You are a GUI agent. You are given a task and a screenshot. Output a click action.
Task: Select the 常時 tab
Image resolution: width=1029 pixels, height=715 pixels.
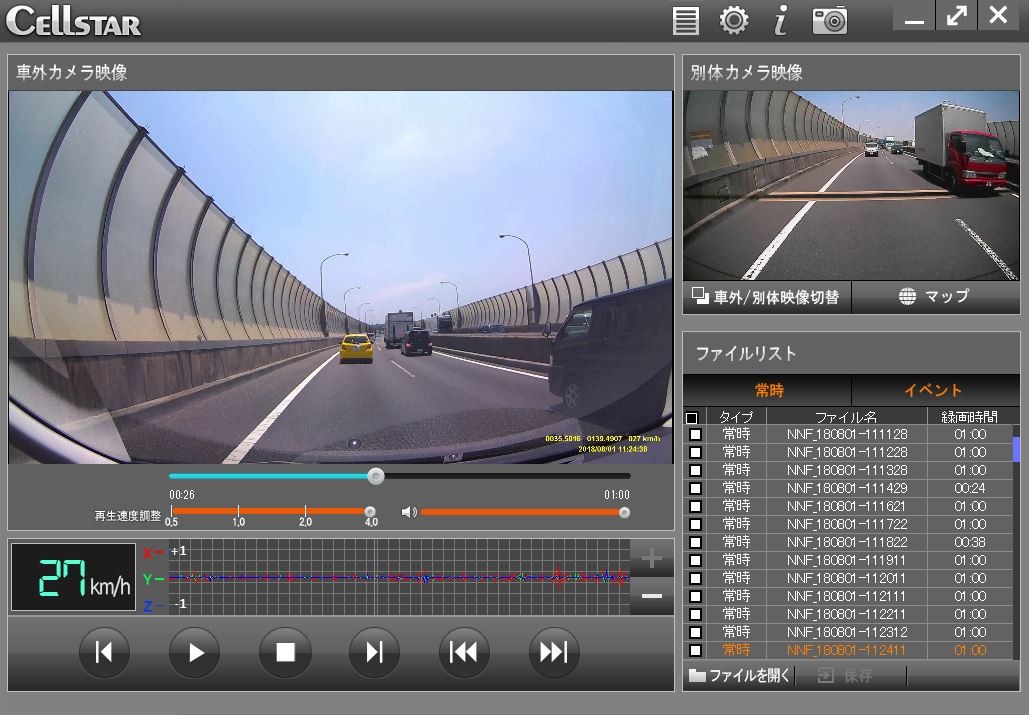tap(768, 391)
